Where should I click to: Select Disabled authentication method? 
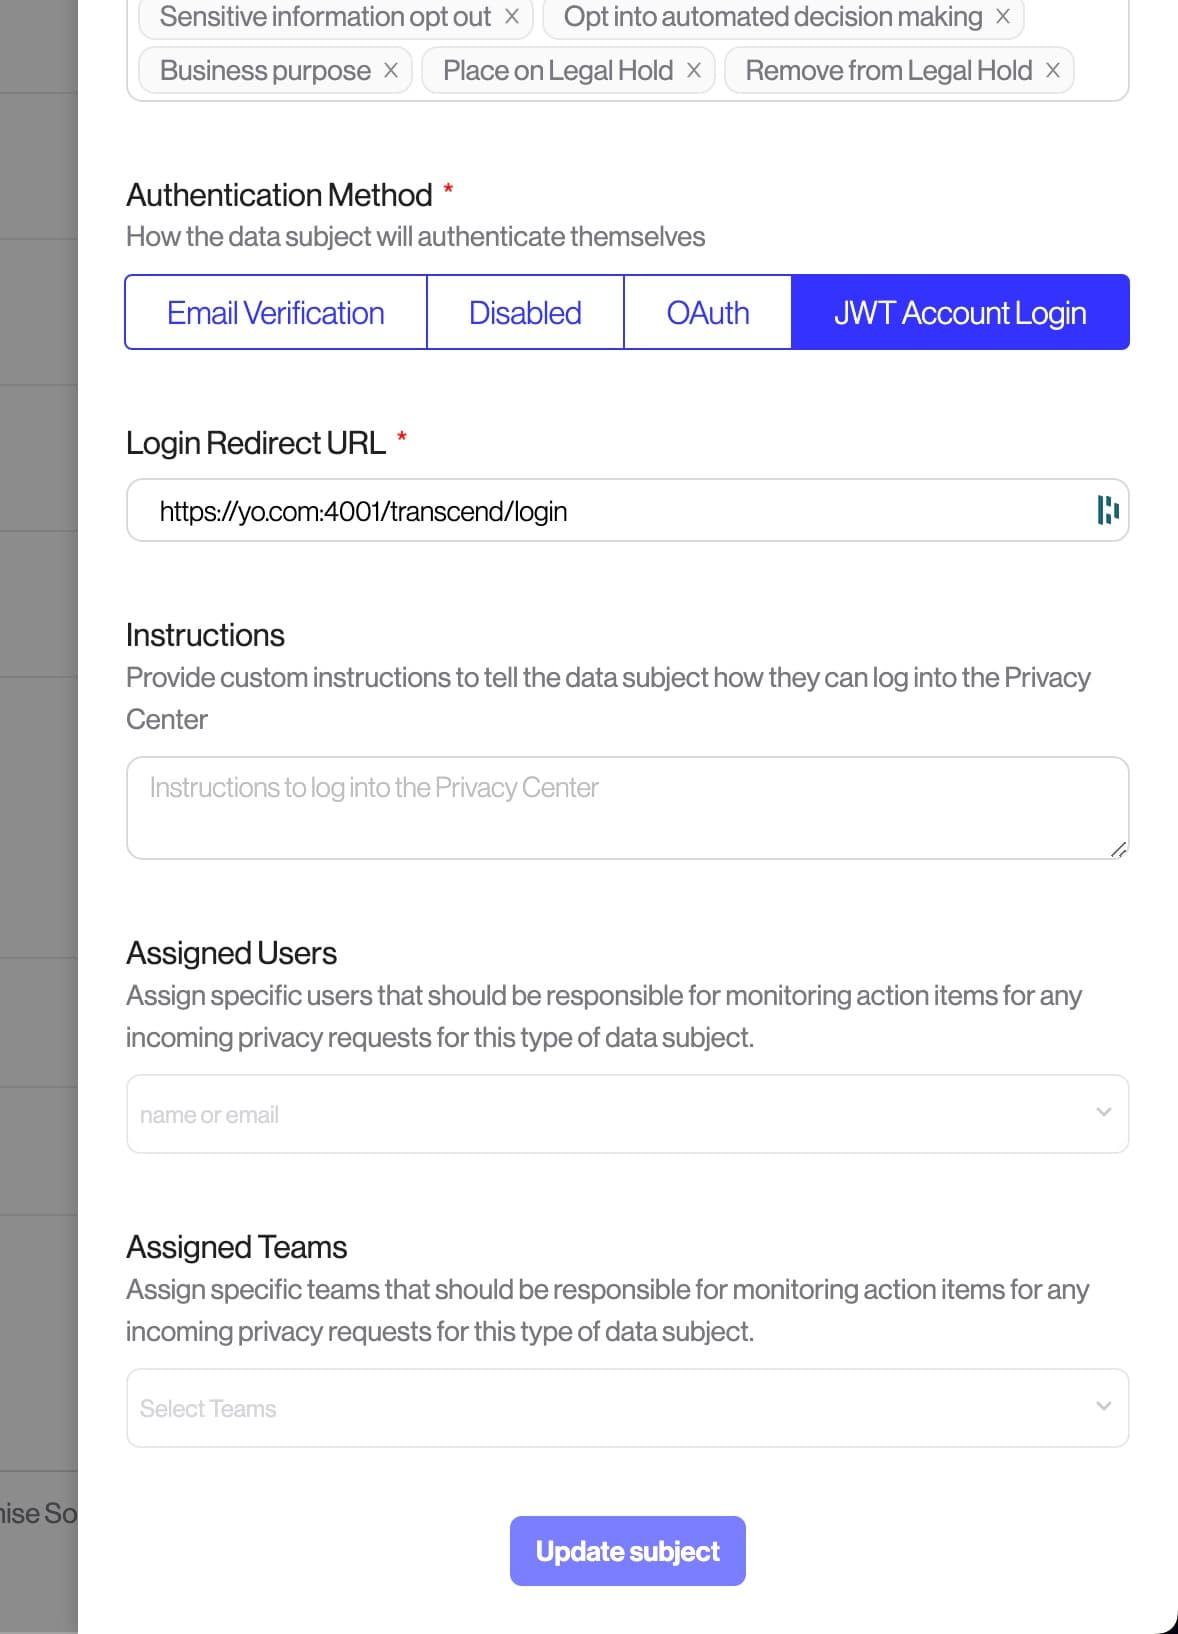pos(525,313)
